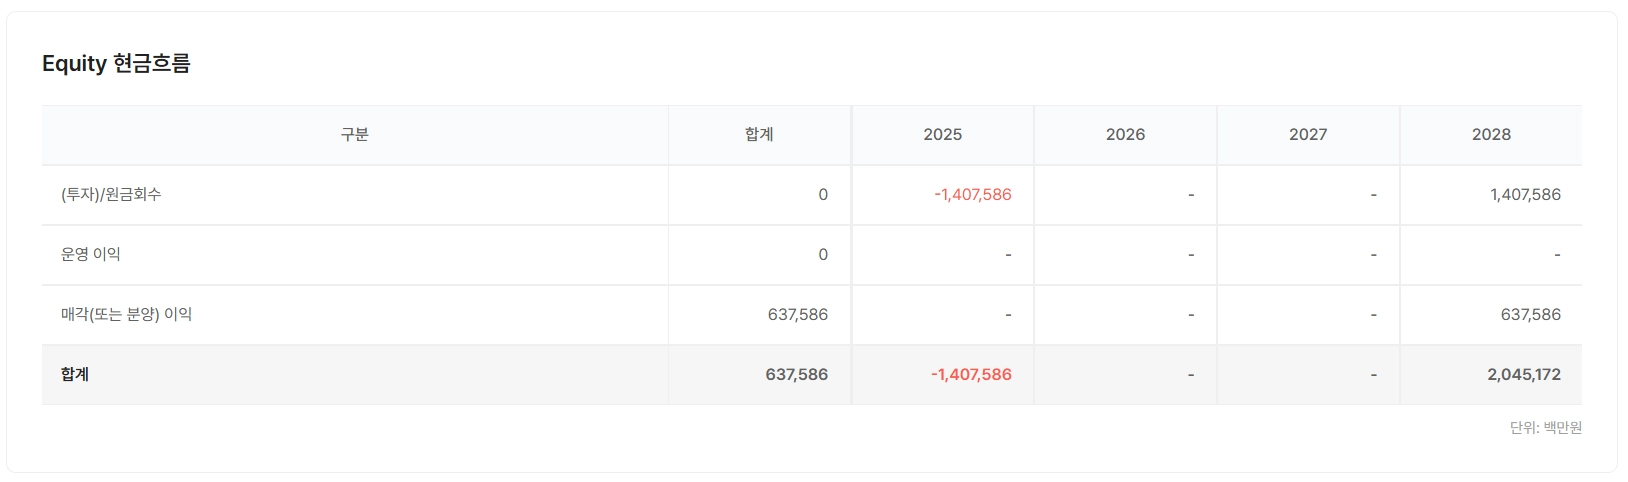Click the 2,045,172 total cell
Image resolution: width=1628 pixels, height=482 pixels.
coord(1523,375)
